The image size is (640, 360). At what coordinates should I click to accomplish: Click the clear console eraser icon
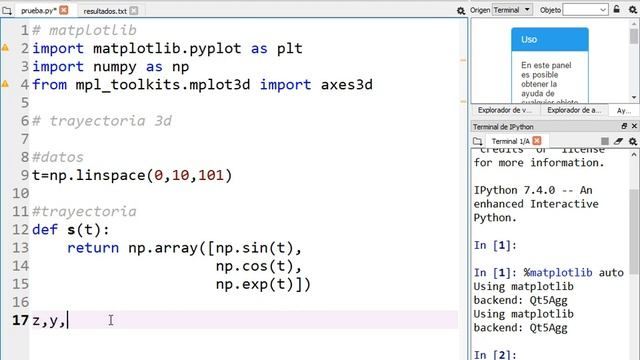point(618,141)
